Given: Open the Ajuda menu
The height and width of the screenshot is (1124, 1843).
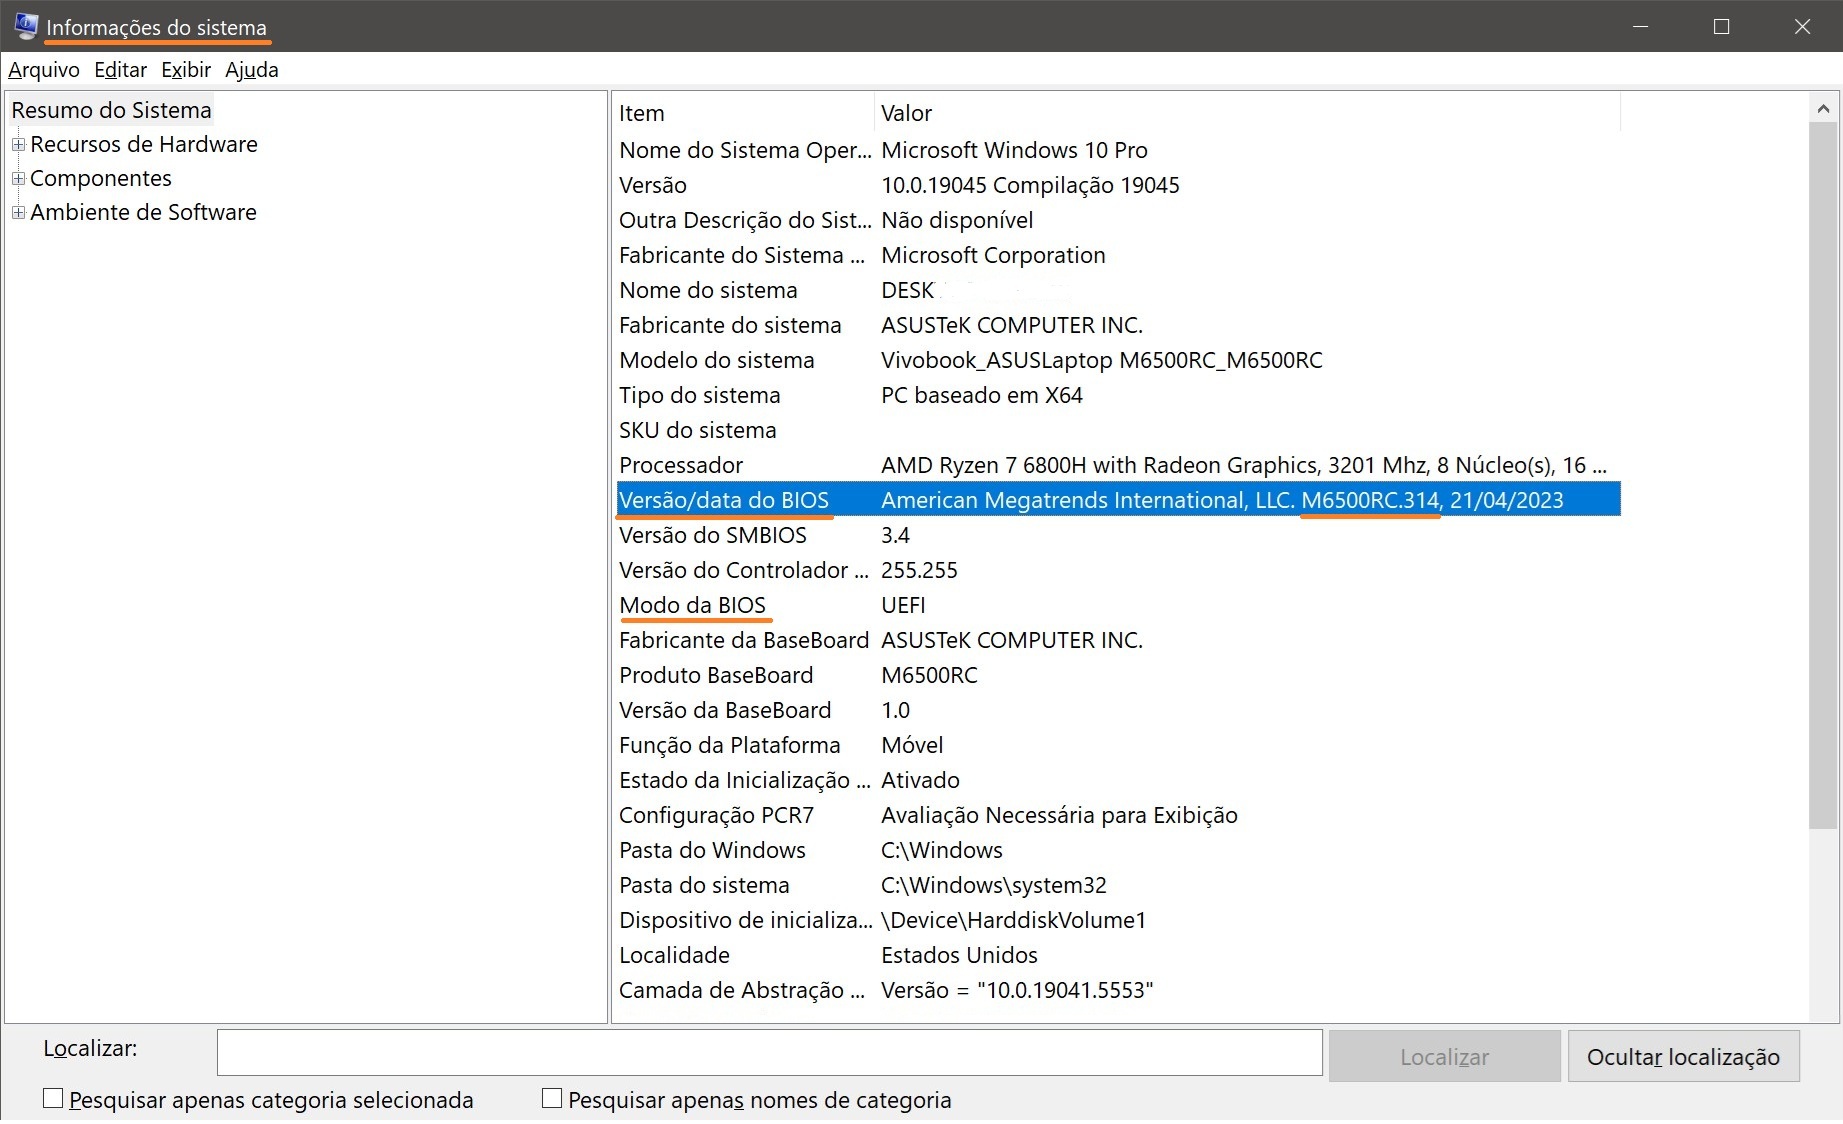Looking at the screenshot, I should pos(252,70).
